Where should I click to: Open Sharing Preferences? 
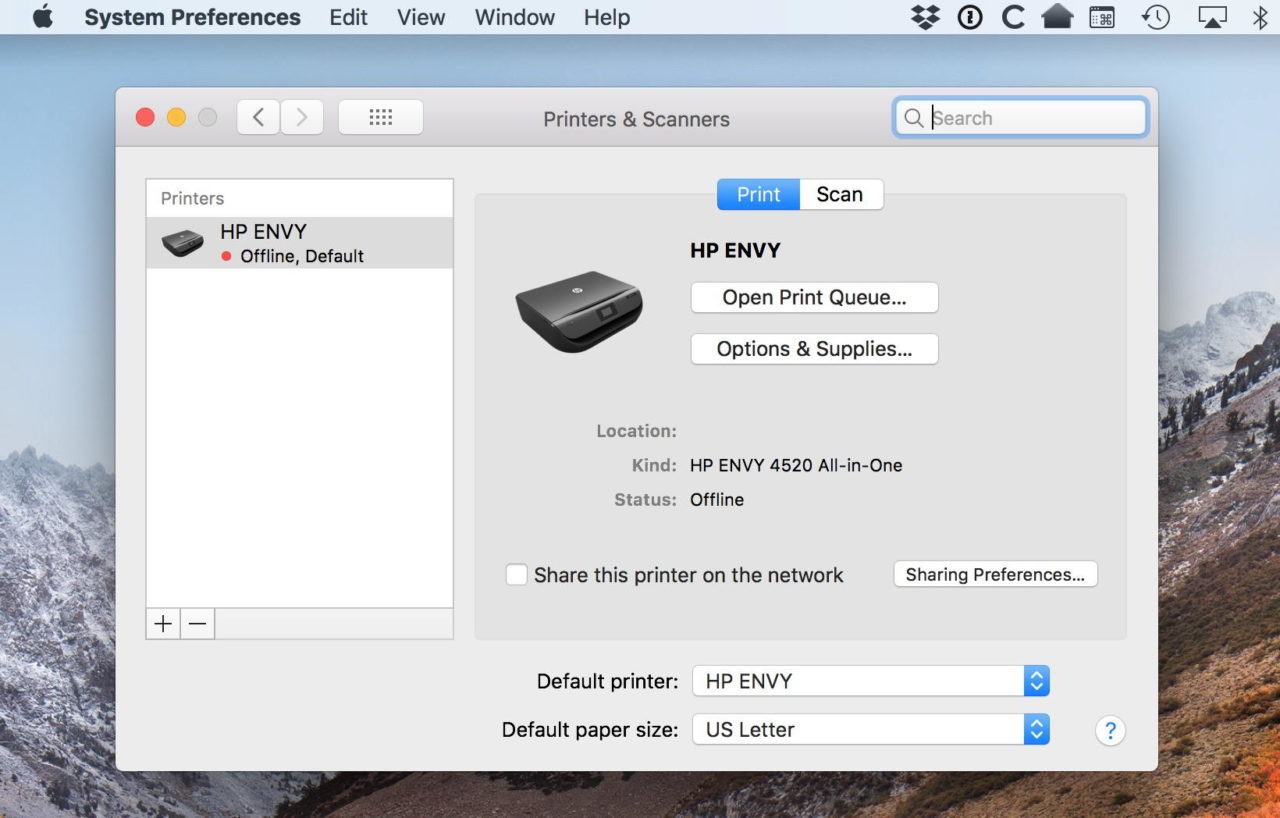click(x=995, y=574)
